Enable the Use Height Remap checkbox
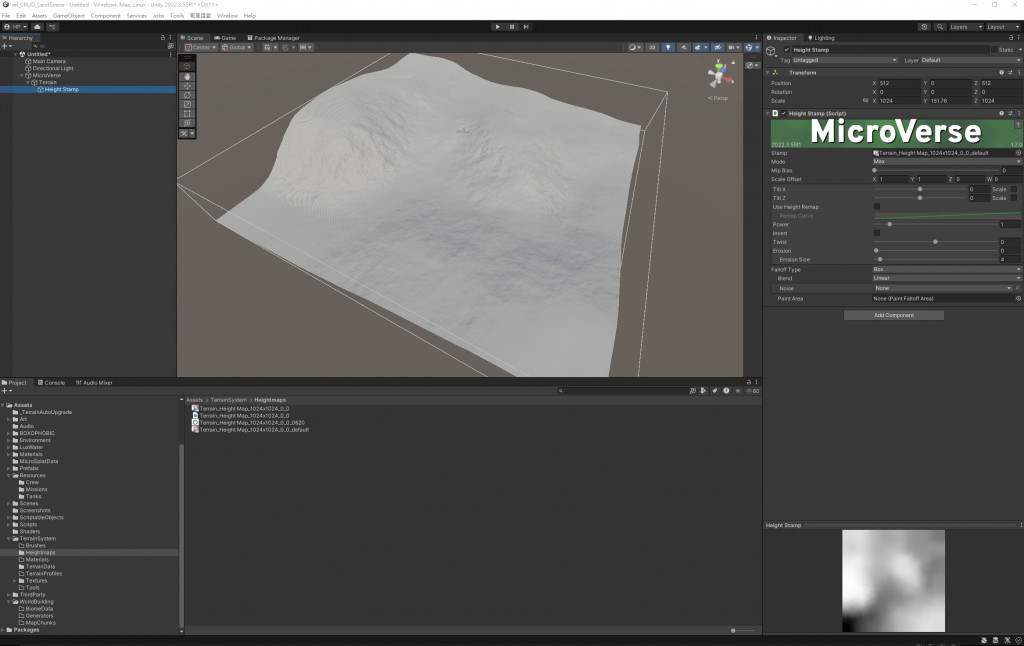 [877, 207]
